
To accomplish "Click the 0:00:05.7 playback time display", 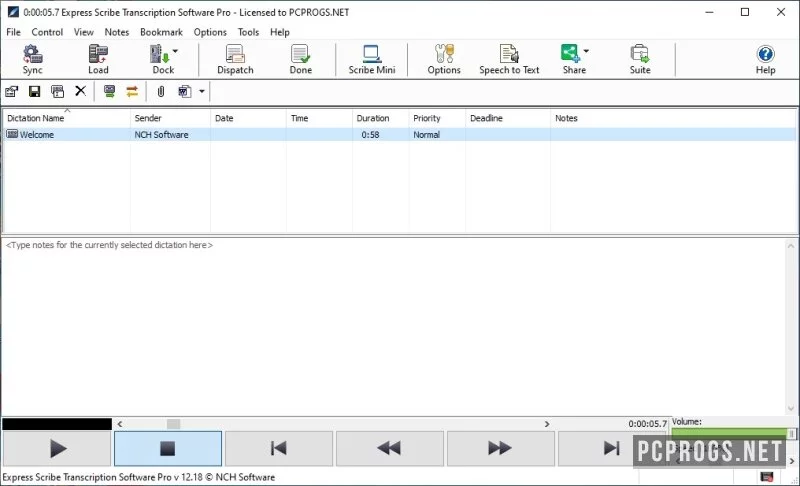I will pyautogui.click(x=647, y=424).
